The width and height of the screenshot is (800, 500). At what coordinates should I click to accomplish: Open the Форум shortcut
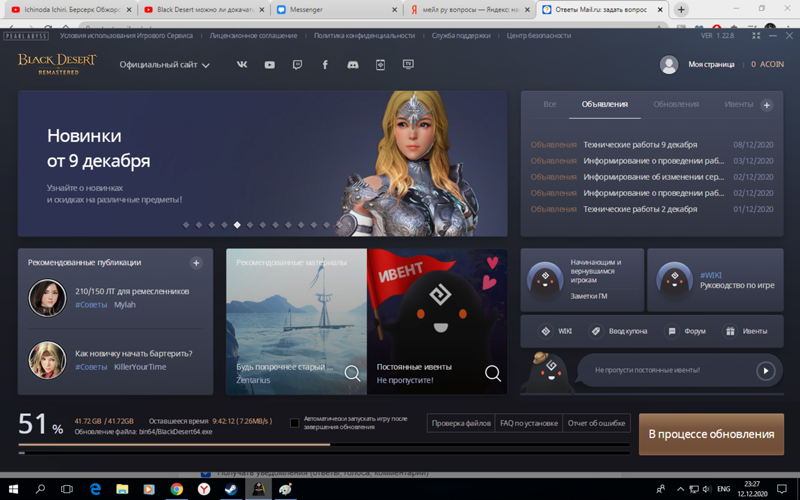click(685, 331)
